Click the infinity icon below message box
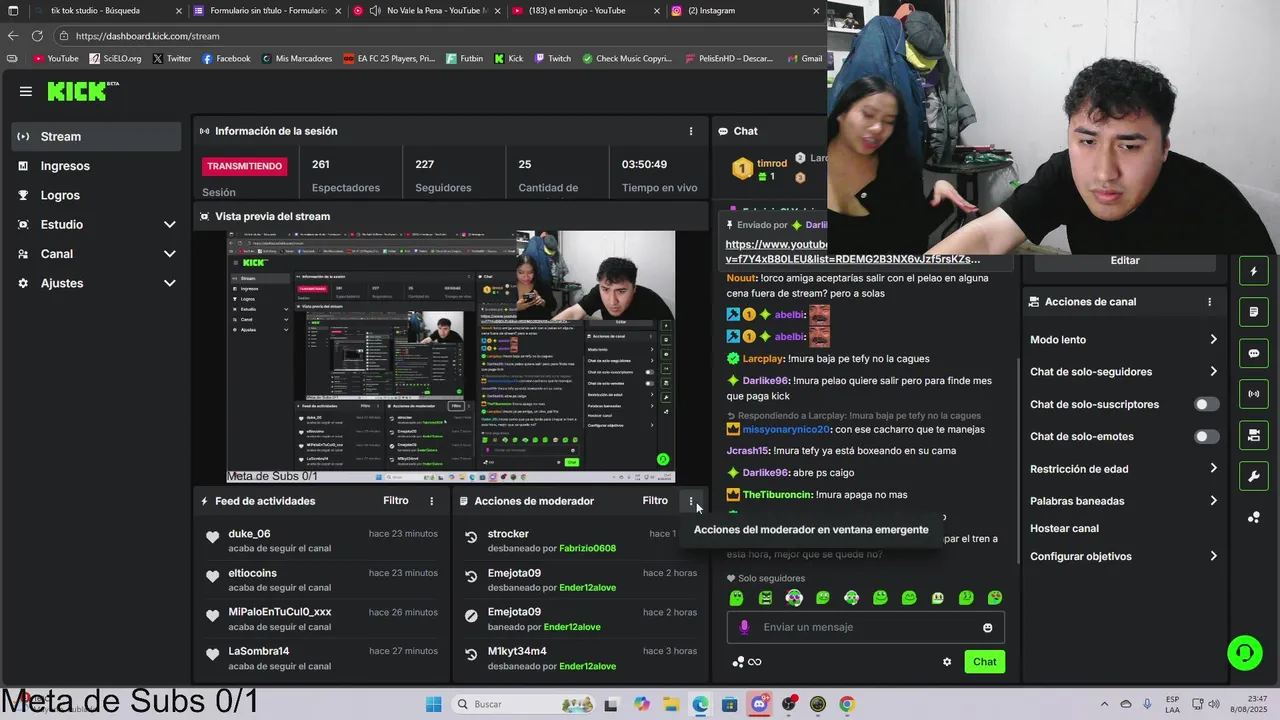The image size is (1280, 720). pos(754,662)
